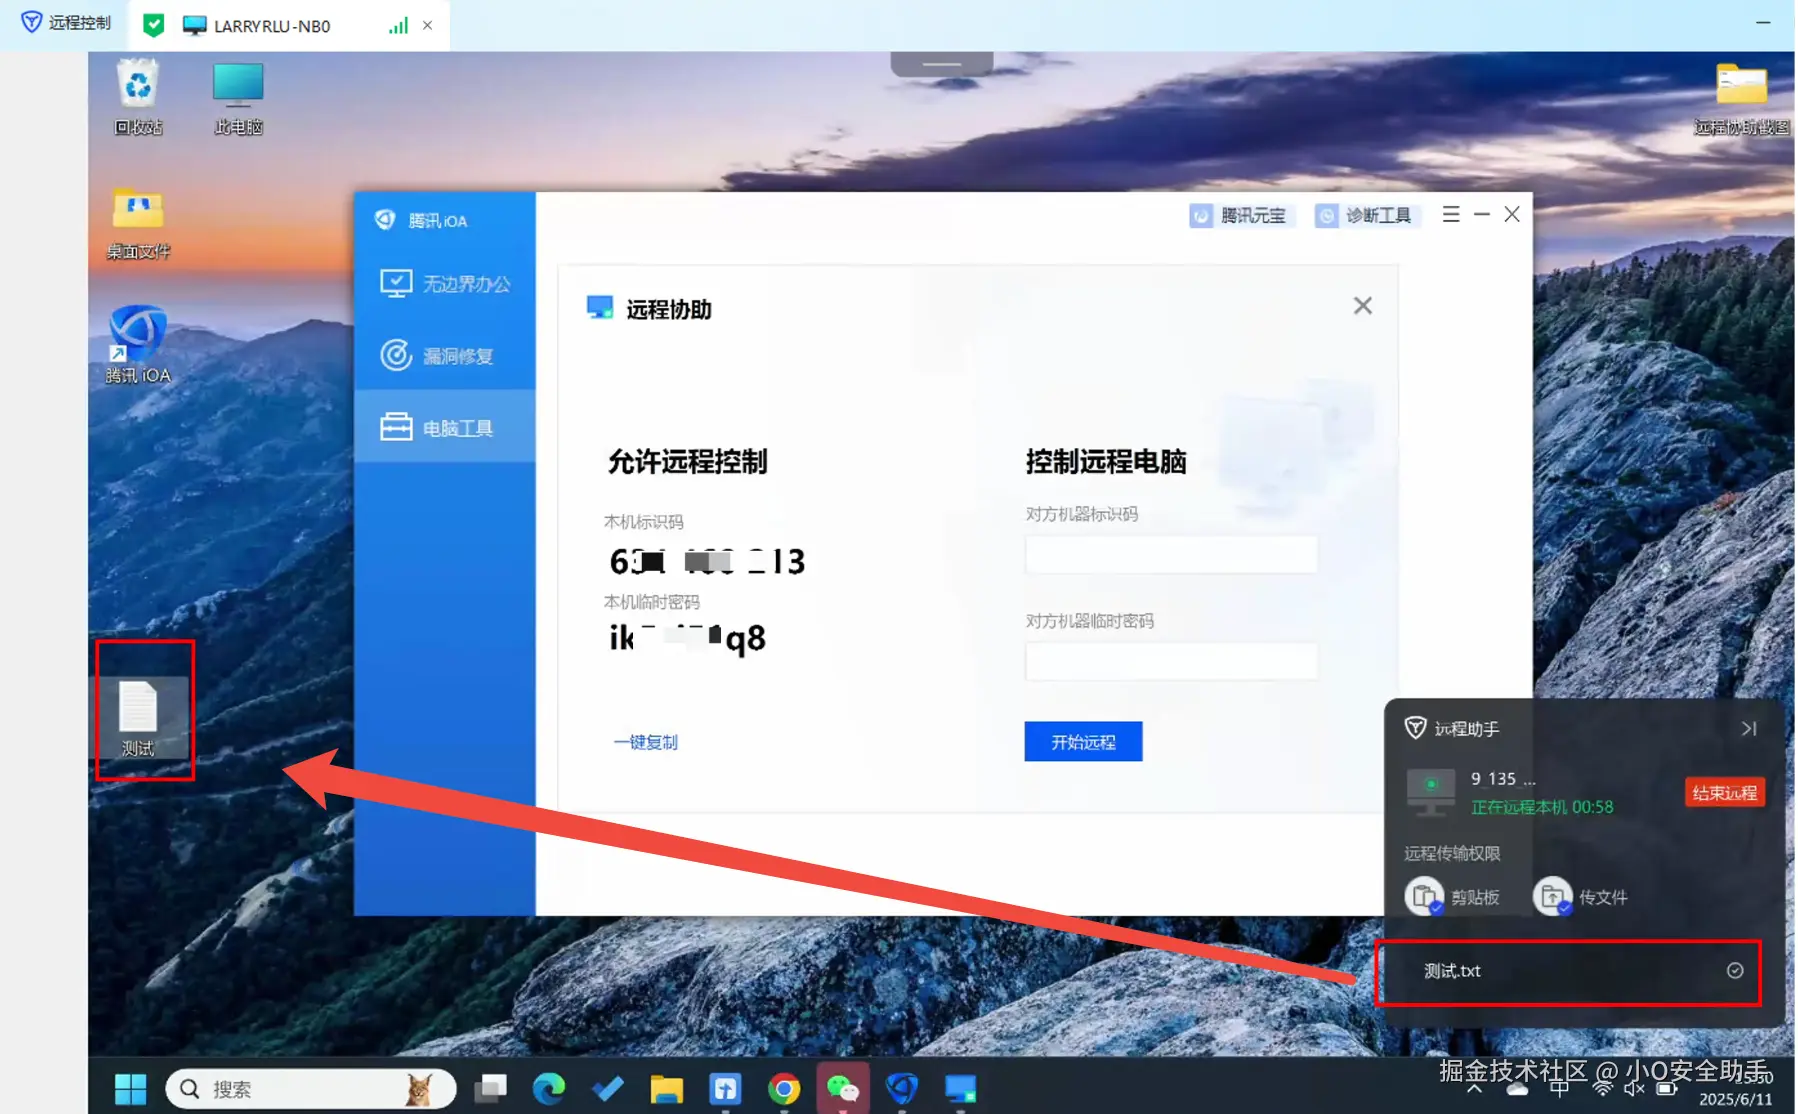Open File Explorer from the taskbar
Image resolution: width=1798 pixels, height=1114 pixels.
tap(666, 1089)
